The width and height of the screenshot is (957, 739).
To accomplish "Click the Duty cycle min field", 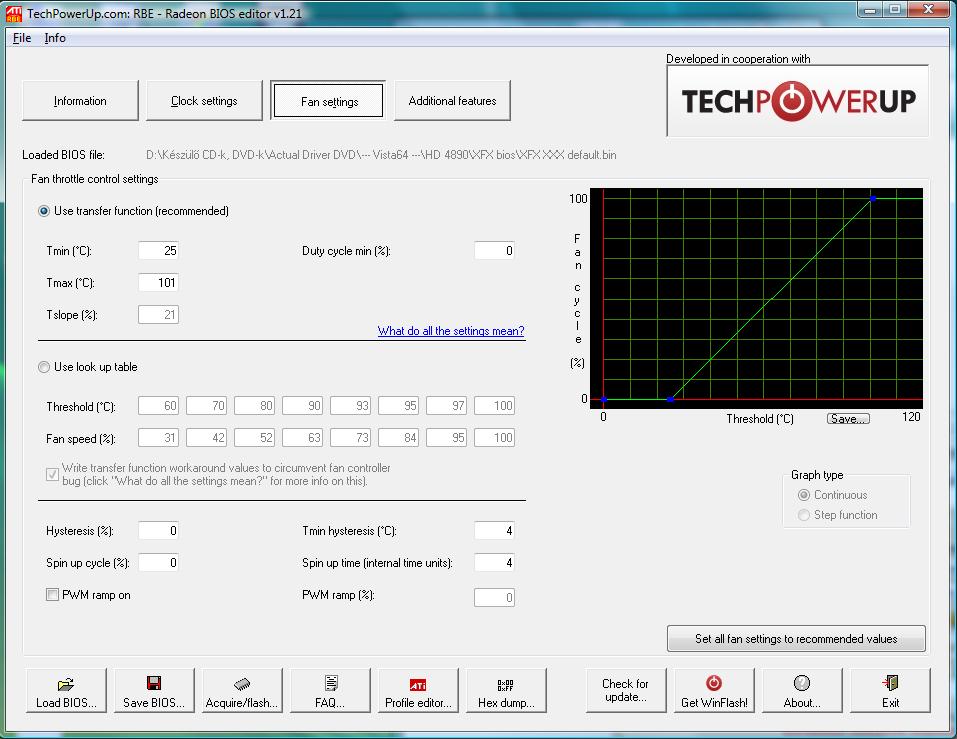I will pyautogui.click(x=494, y=251).
